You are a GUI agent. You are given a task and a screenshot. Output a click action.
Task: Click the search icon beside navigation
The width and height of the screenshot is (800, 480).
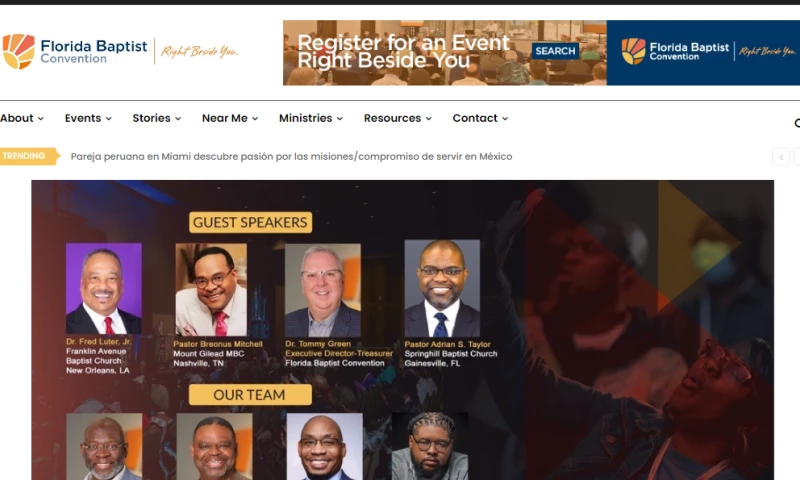point(796,123)
